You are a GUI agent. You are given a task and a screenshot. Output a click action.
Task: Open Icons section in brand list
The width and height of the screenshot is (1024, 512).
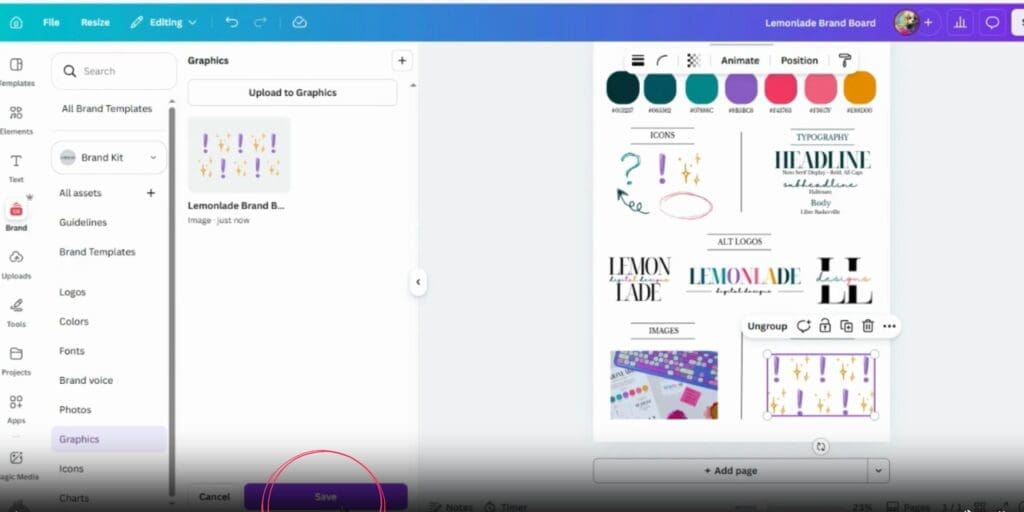point(71,469)
